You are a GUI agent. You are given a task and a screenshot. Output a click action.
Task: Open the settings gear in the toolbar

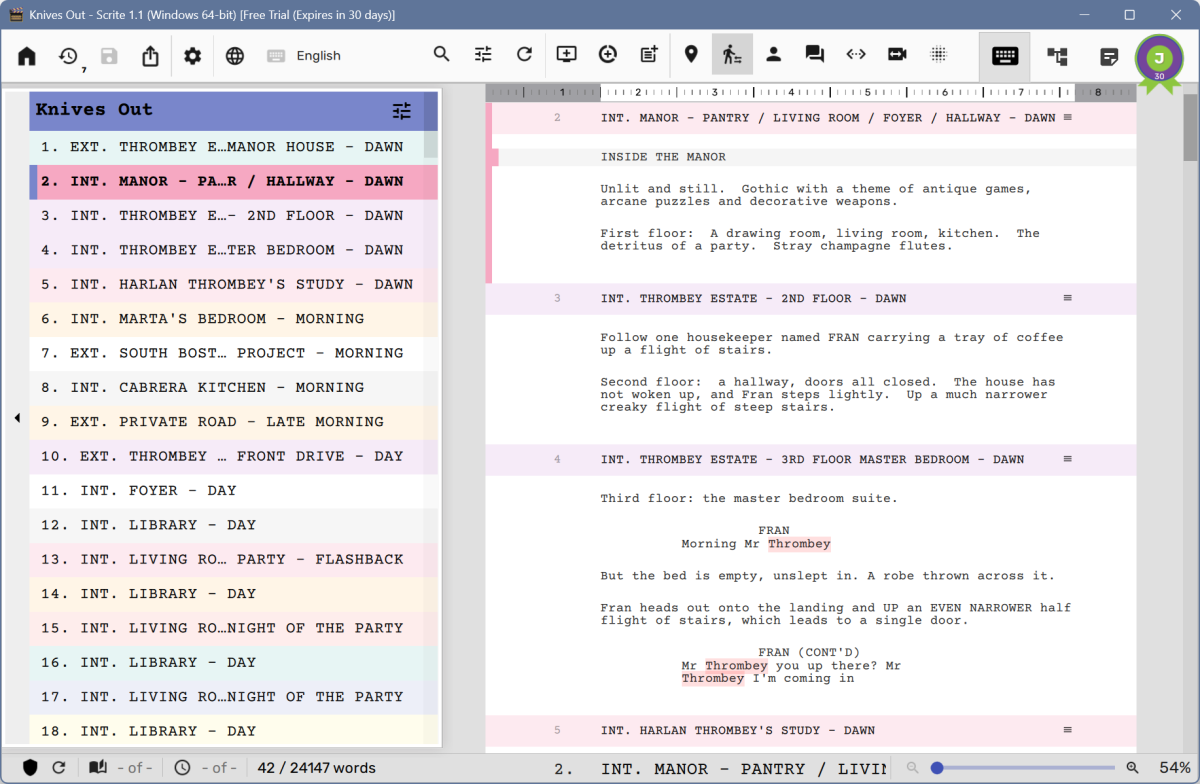192,56
